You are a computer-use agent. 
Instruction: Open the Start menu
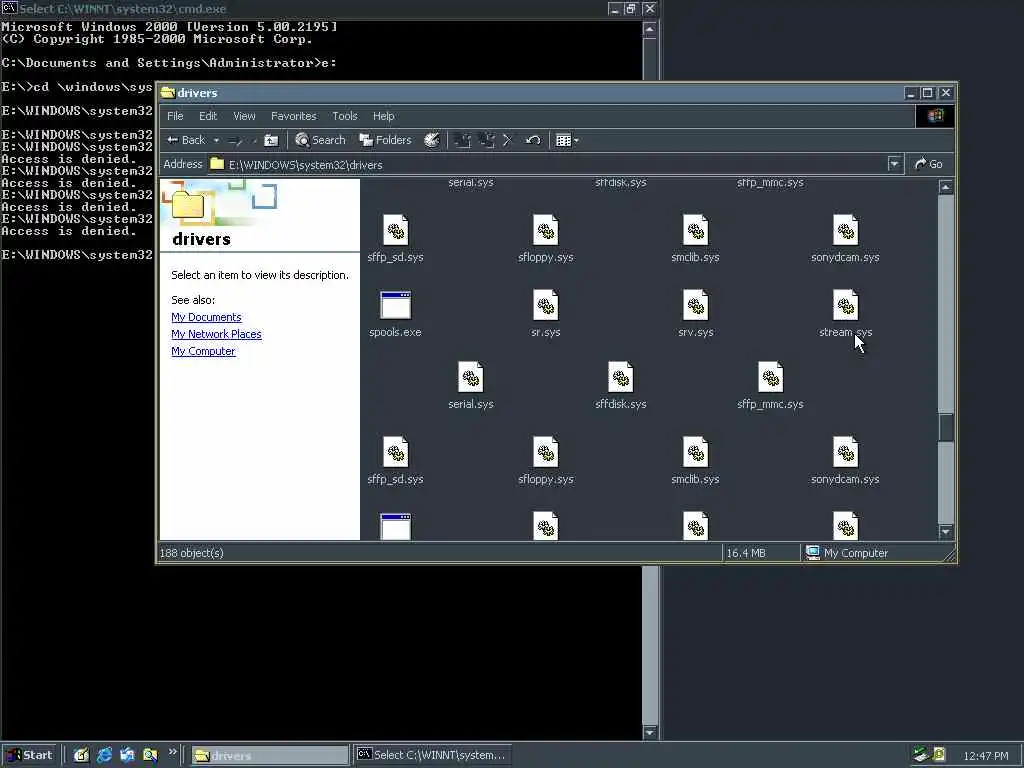coord(29,755)
